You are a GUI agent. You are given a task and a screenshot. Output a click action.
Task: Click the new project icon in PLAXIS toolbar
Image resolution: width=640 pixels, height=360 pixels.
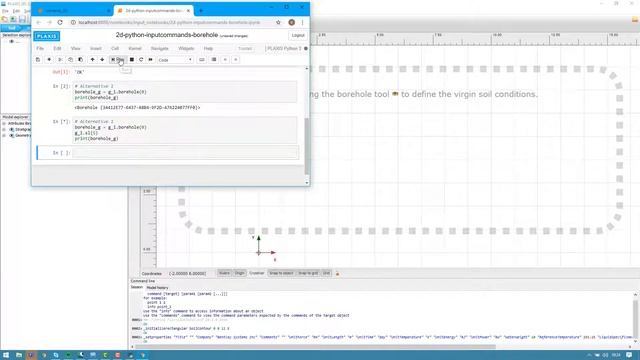click(4, 19)
